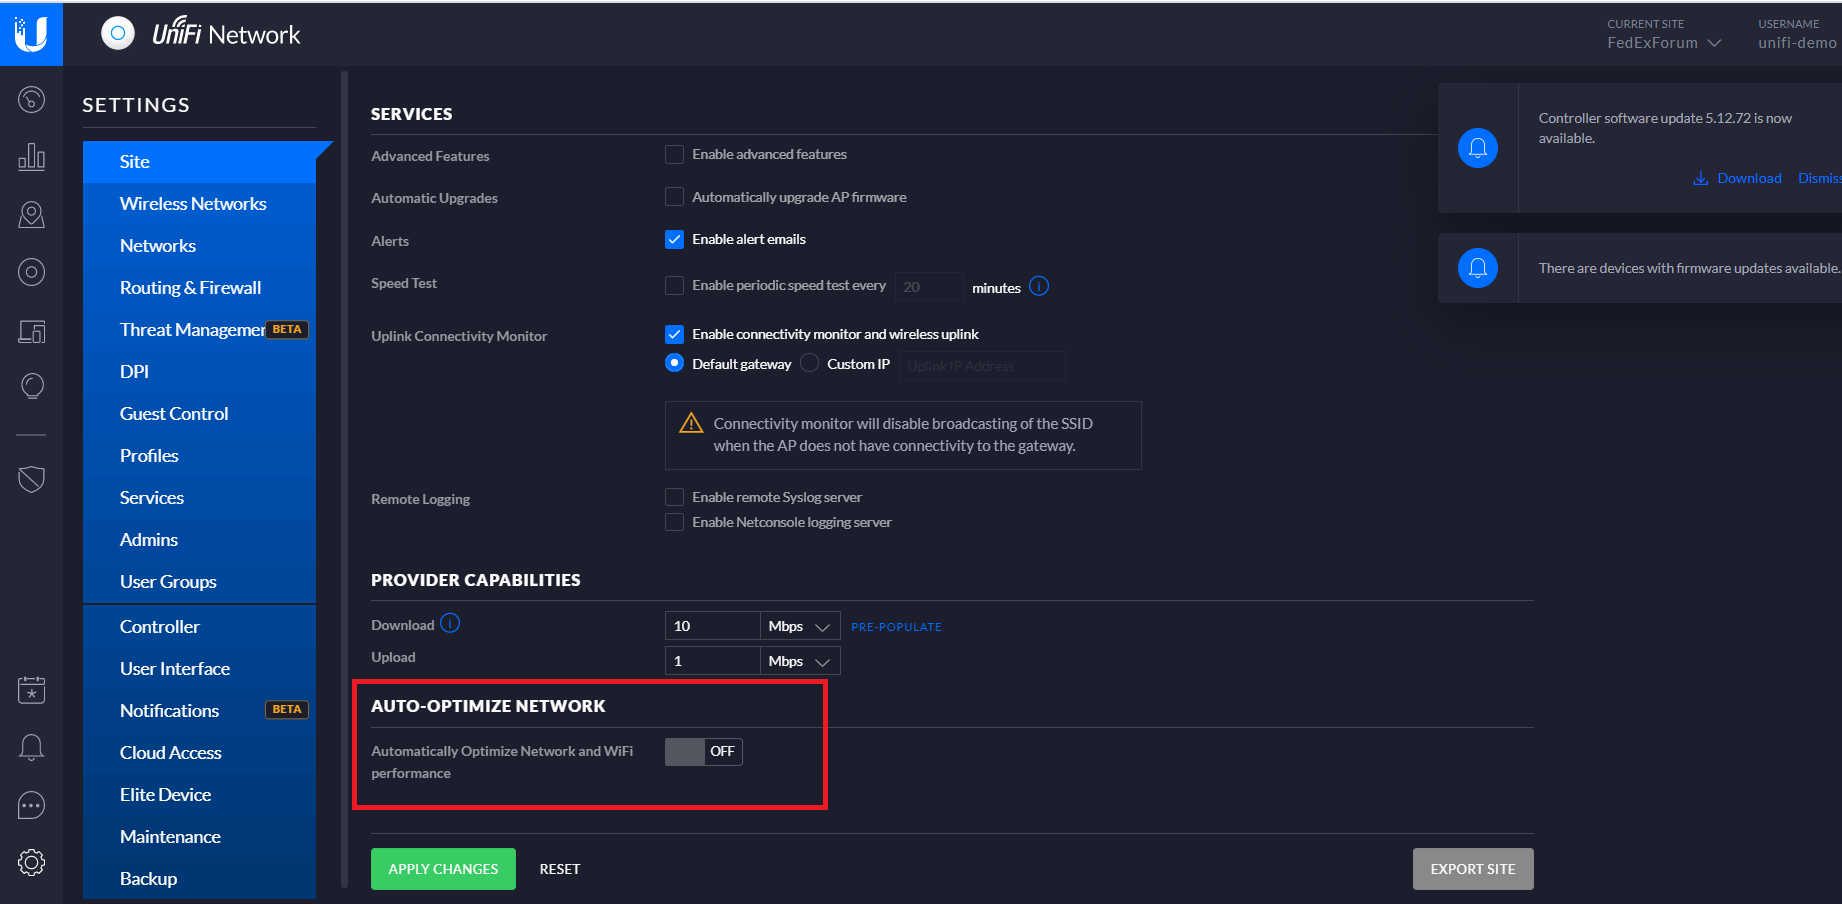Click the Settings gear icon in sidebar
The height and width of the screenshot is (904, 1842).
click(x=31, y=862)
